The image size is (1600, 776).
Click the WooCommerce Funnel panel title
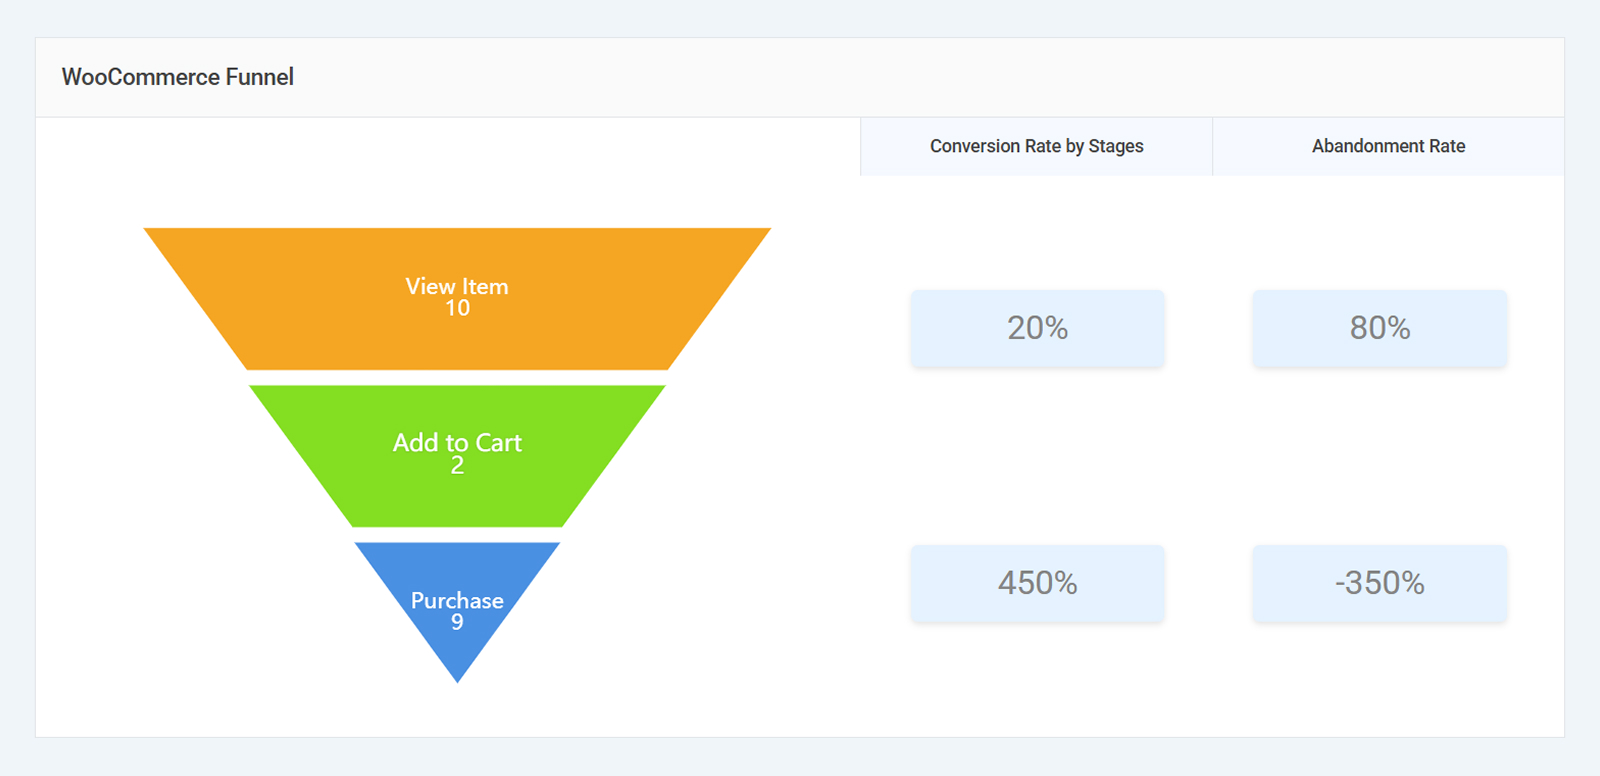178,77
